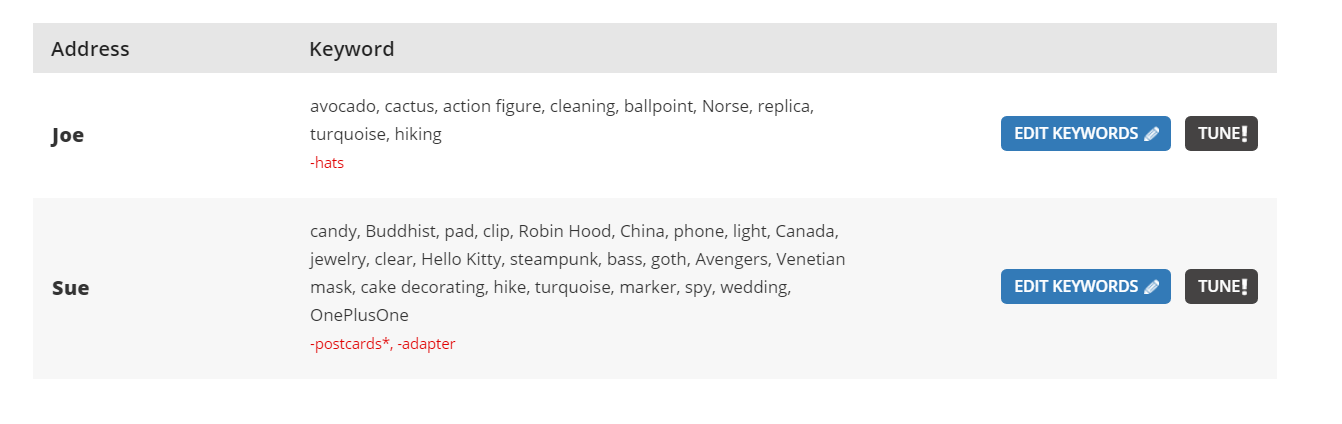Click the Address column header

tap(90, 49)
